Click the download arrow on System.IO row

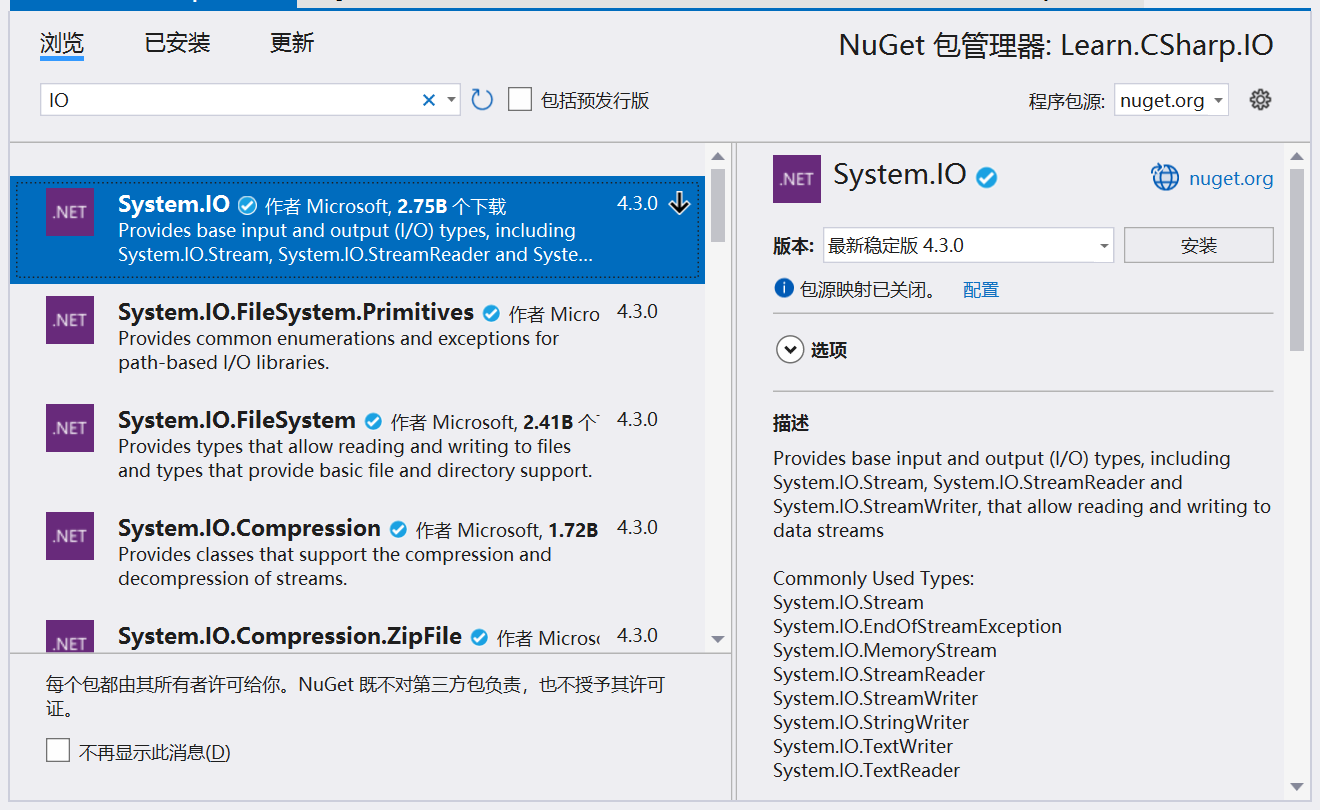679,203
